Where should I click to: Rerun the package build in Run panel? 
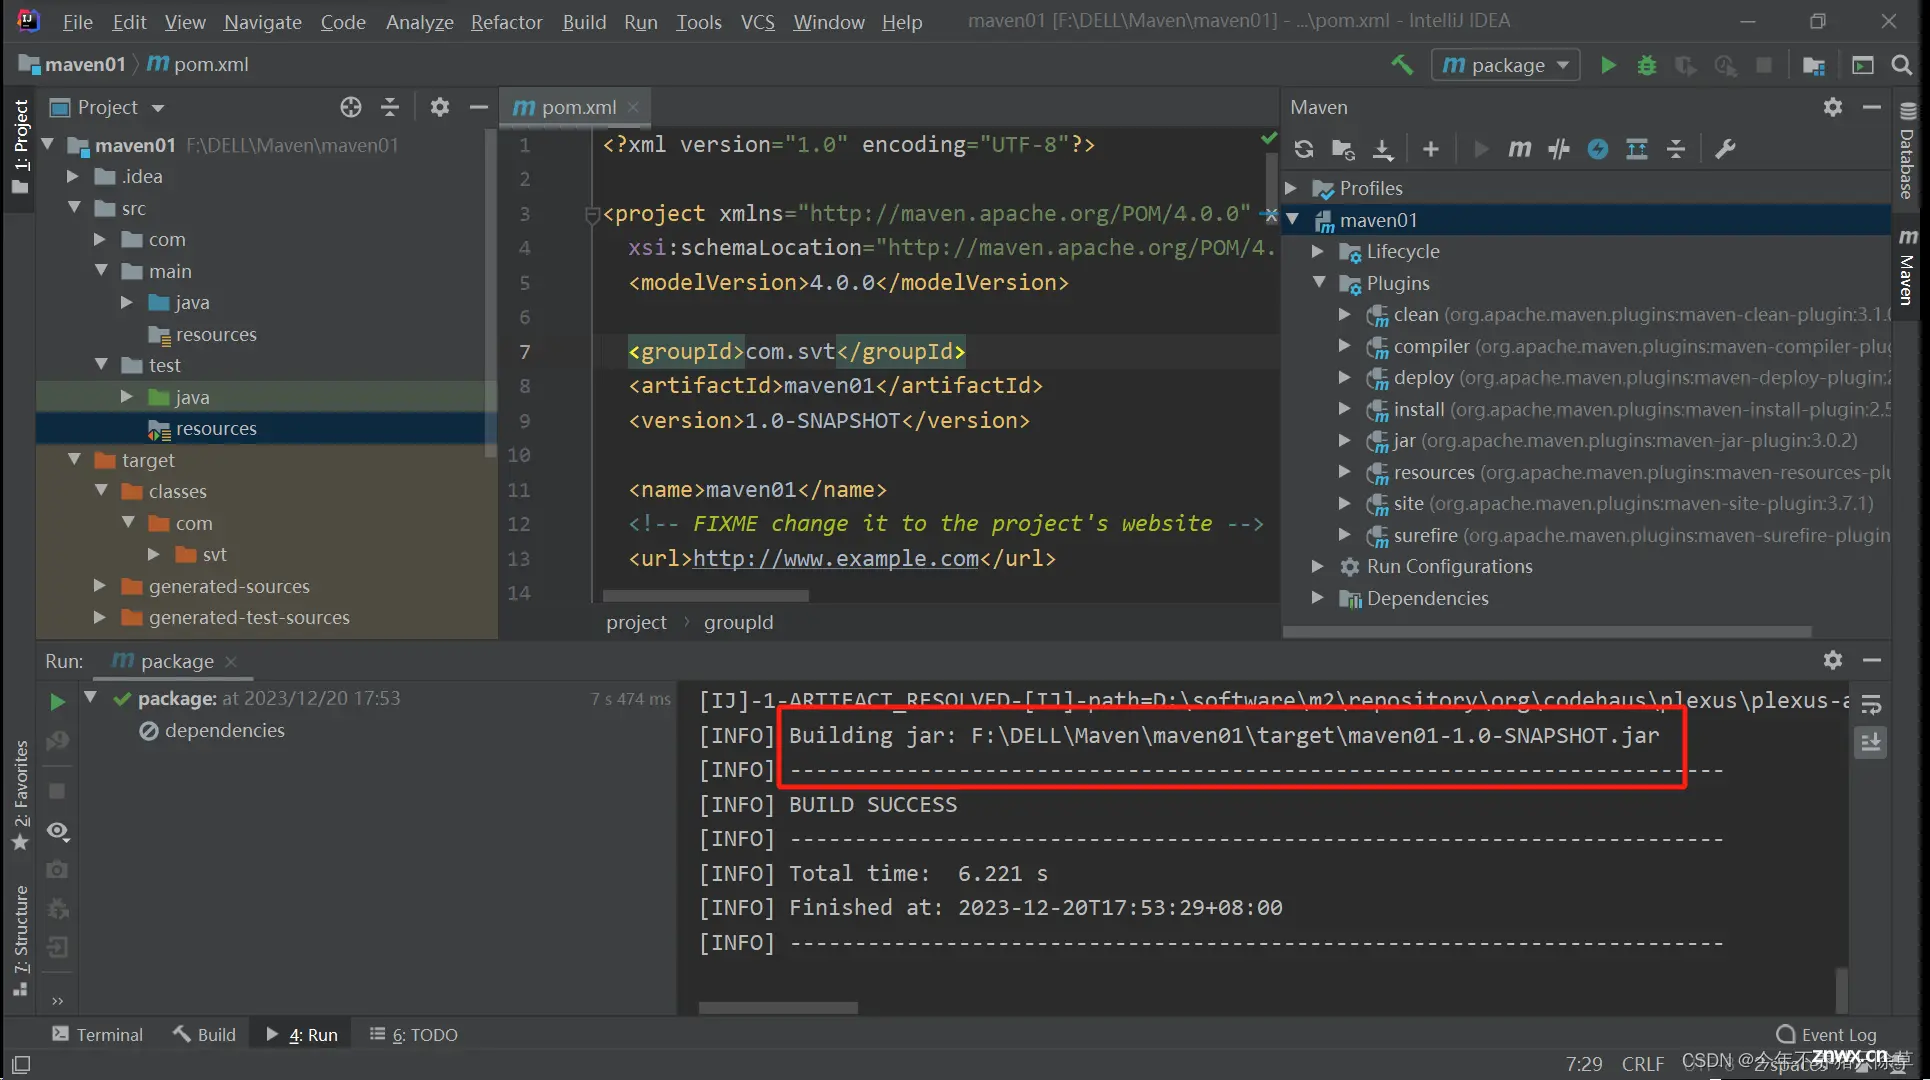(57, 701)
